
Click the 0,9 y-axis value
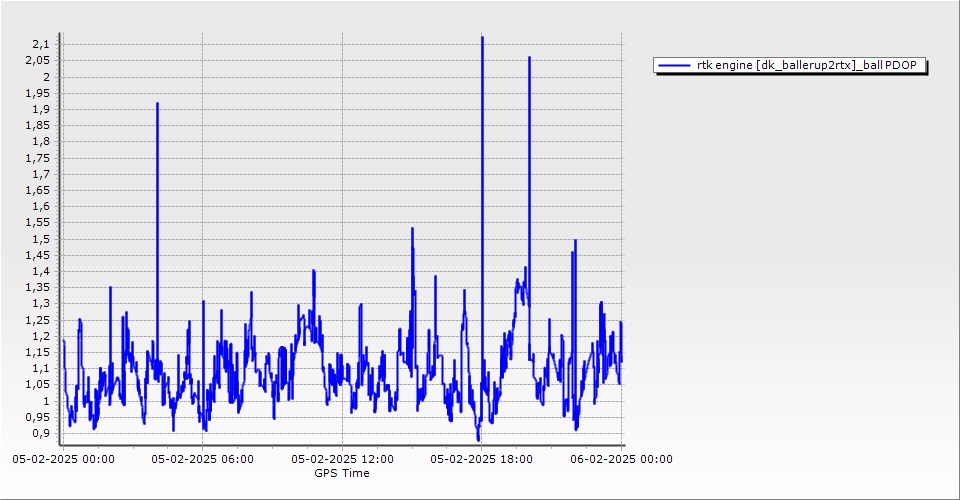[x=40, y=433]
